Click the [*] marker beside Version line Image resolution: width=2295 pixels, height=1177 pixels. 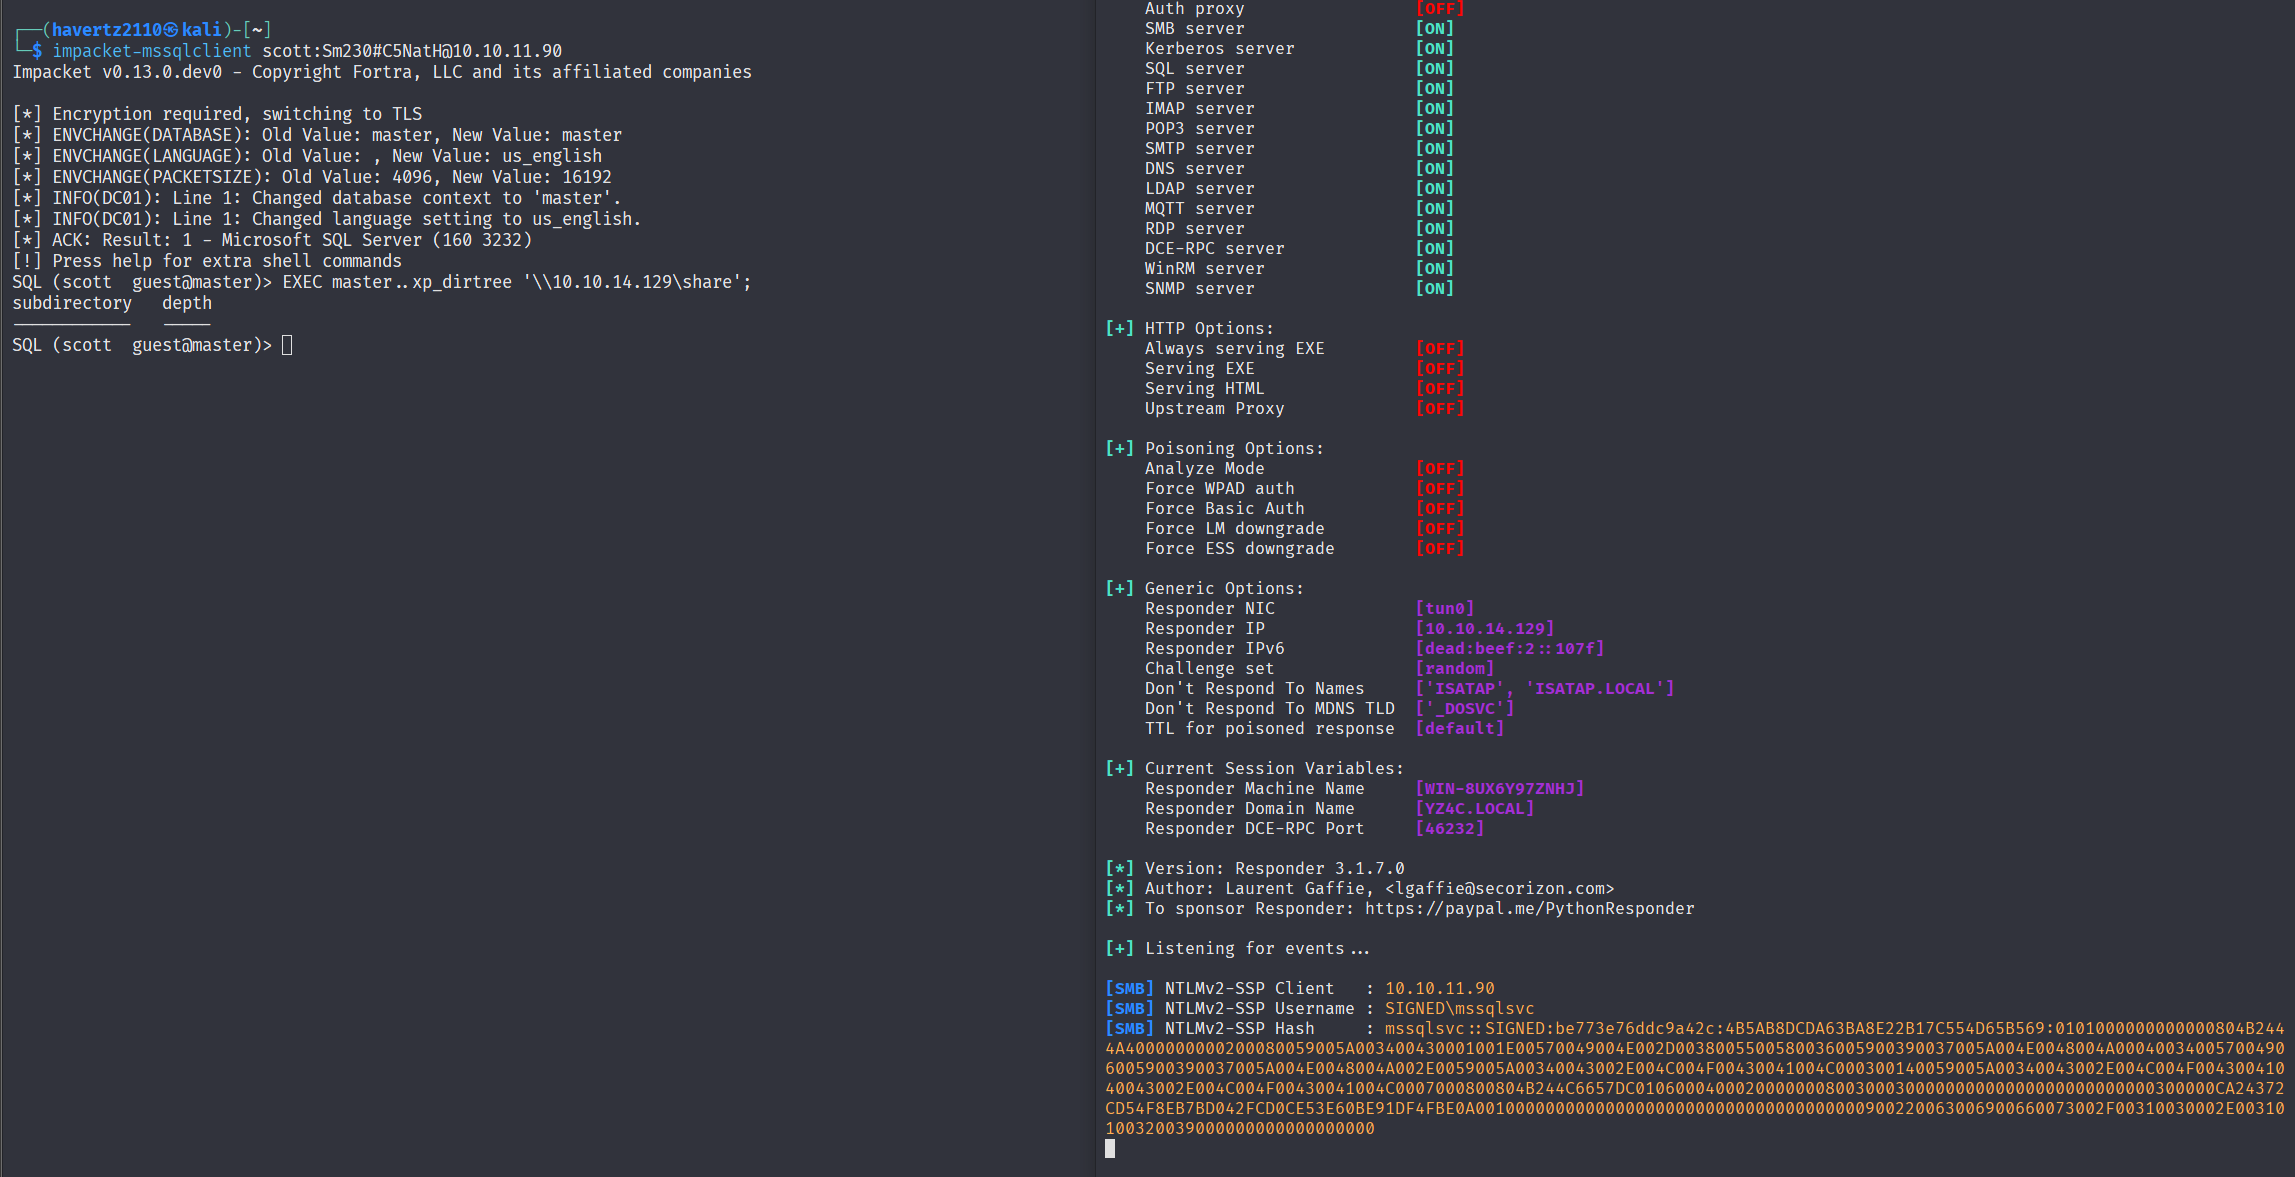coord(1119,869)
